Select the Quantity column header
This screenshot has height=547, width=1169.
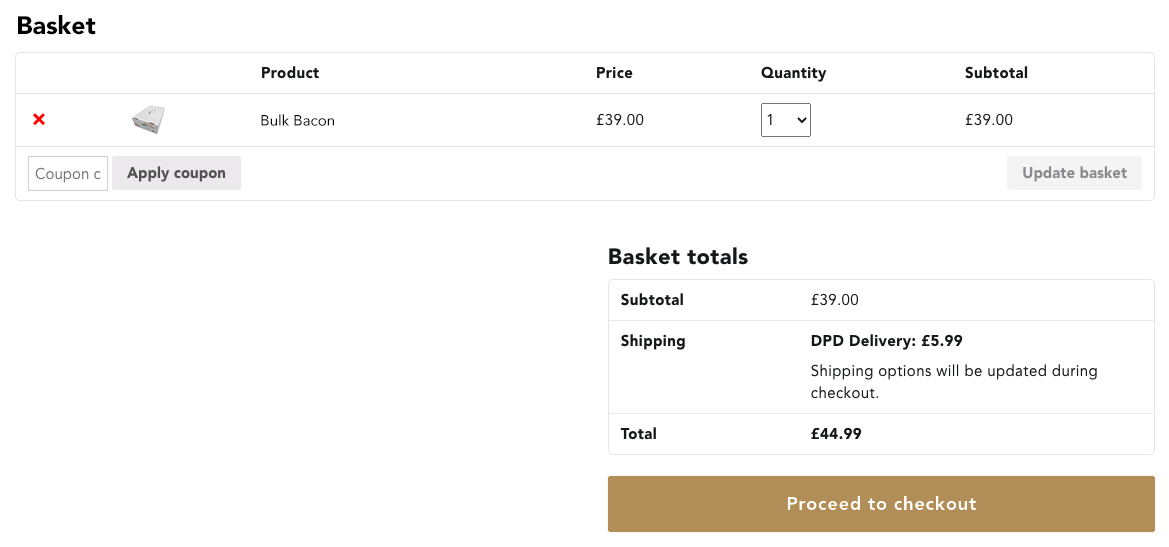tap(793, 73)
